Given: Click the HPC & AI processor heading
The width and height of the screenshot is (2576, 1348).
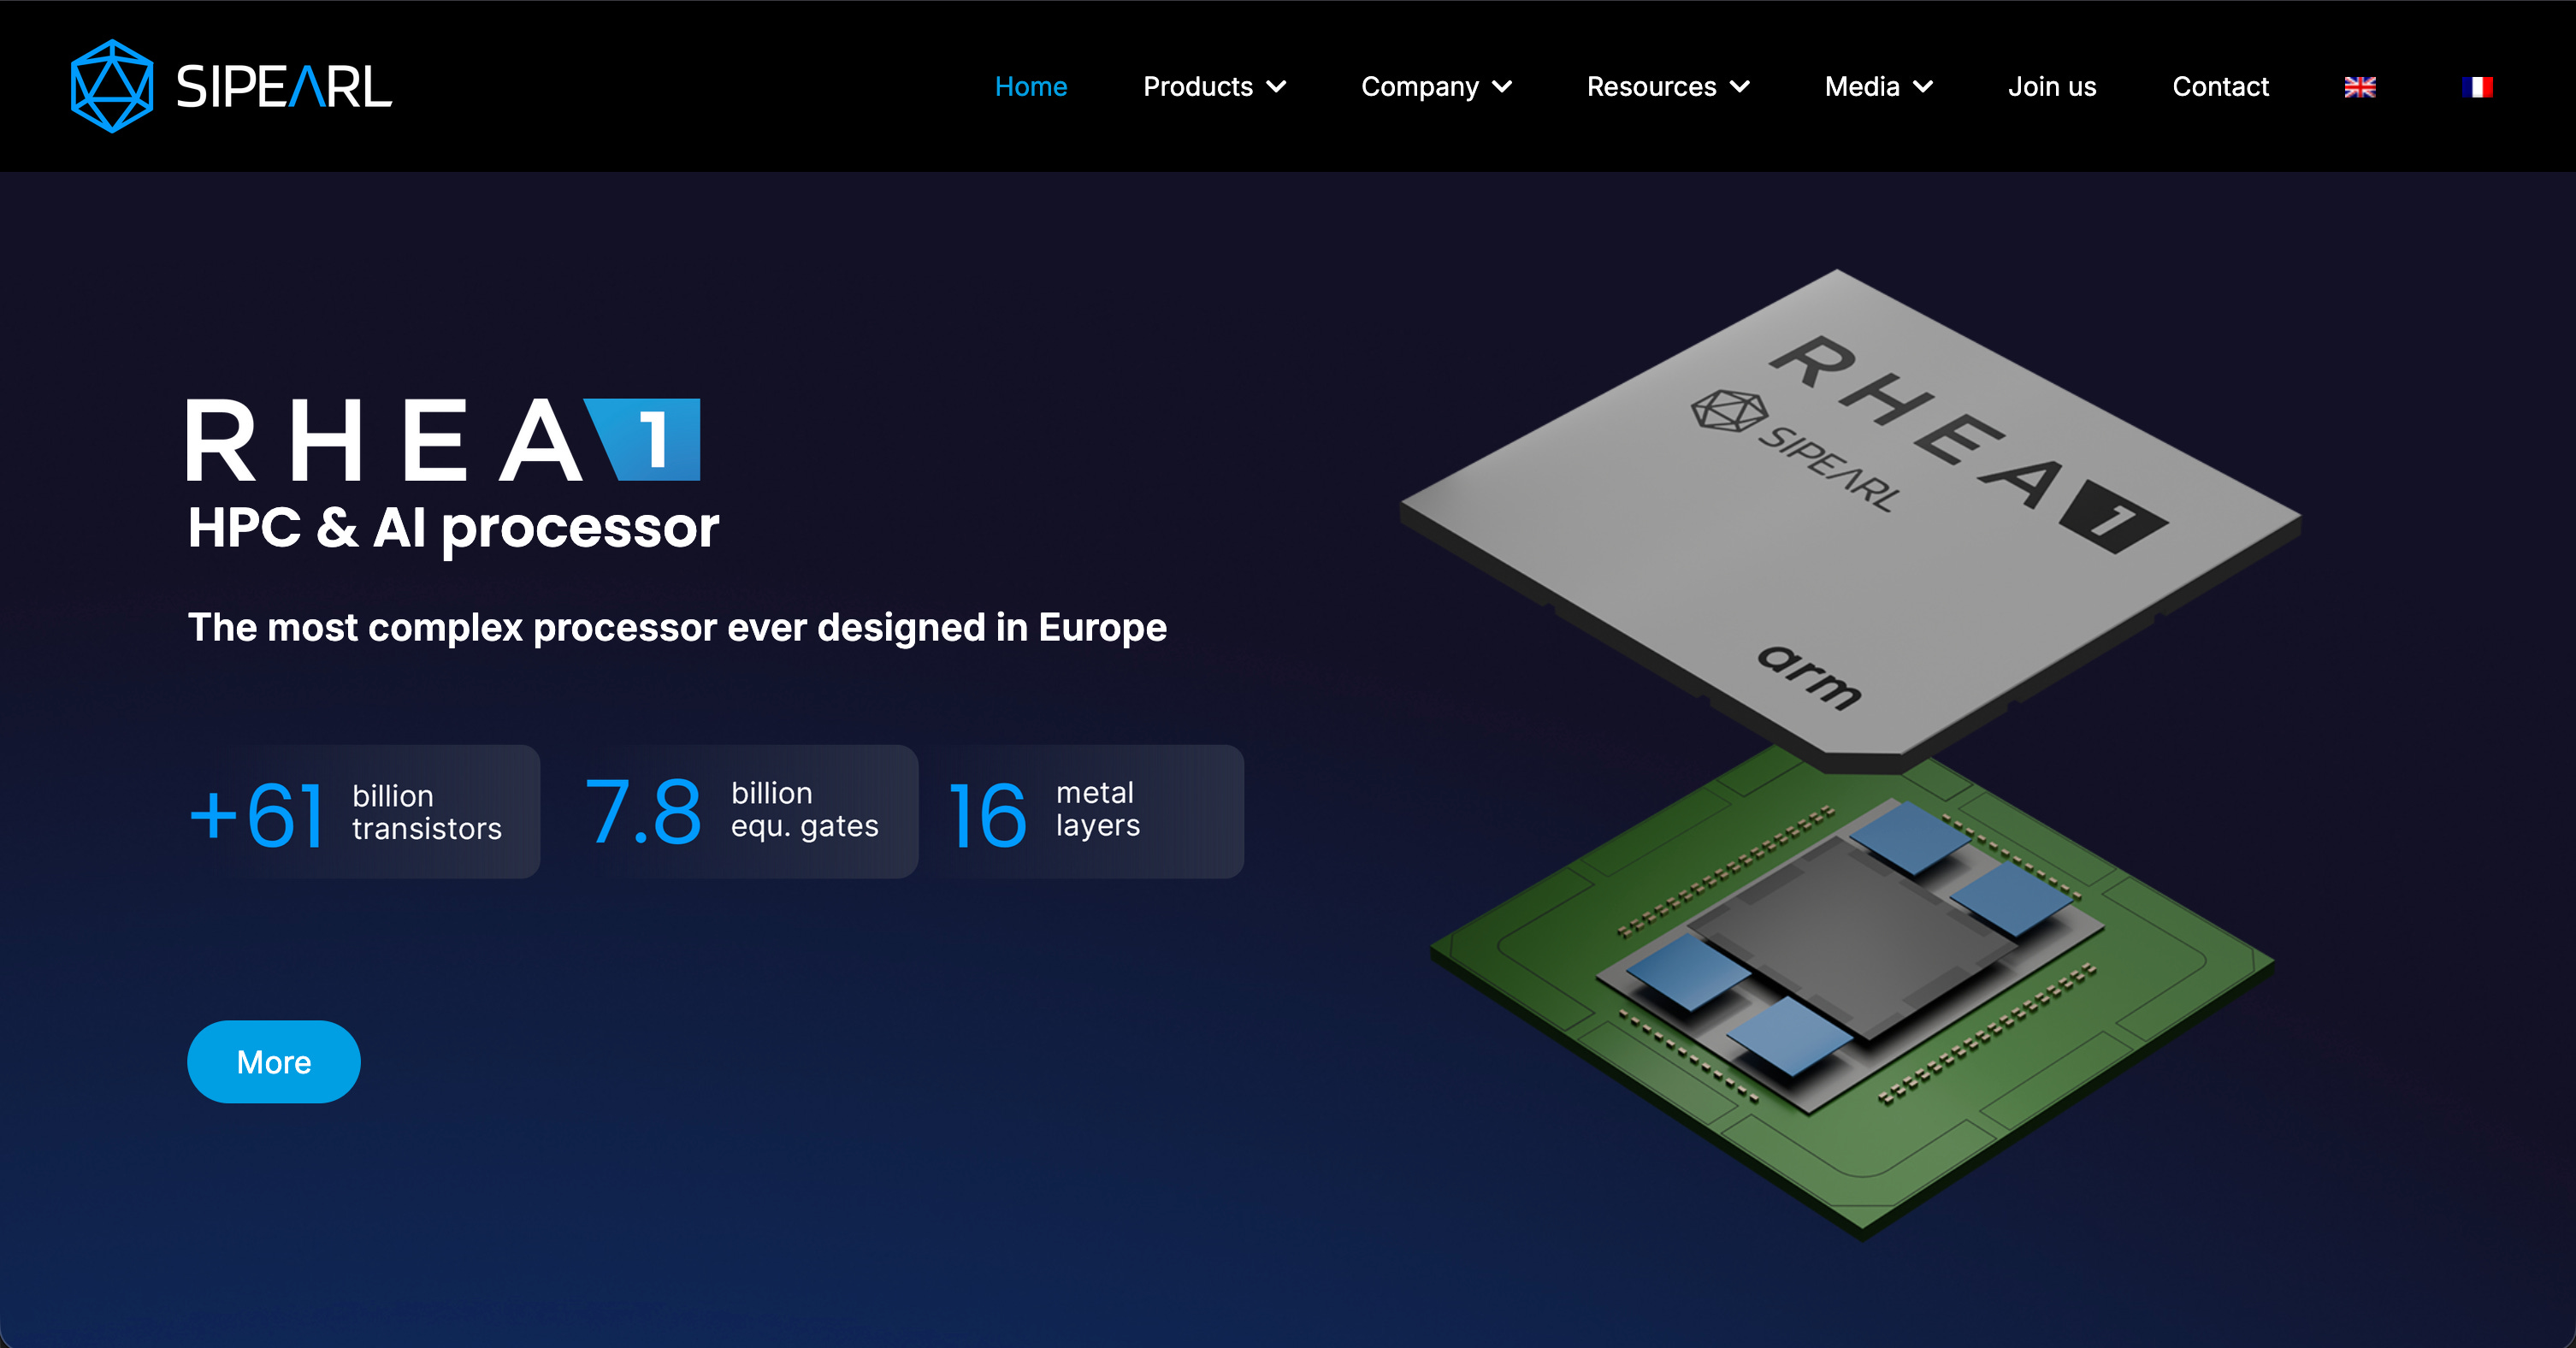Looking at the screenshot, I should point(453,527).
